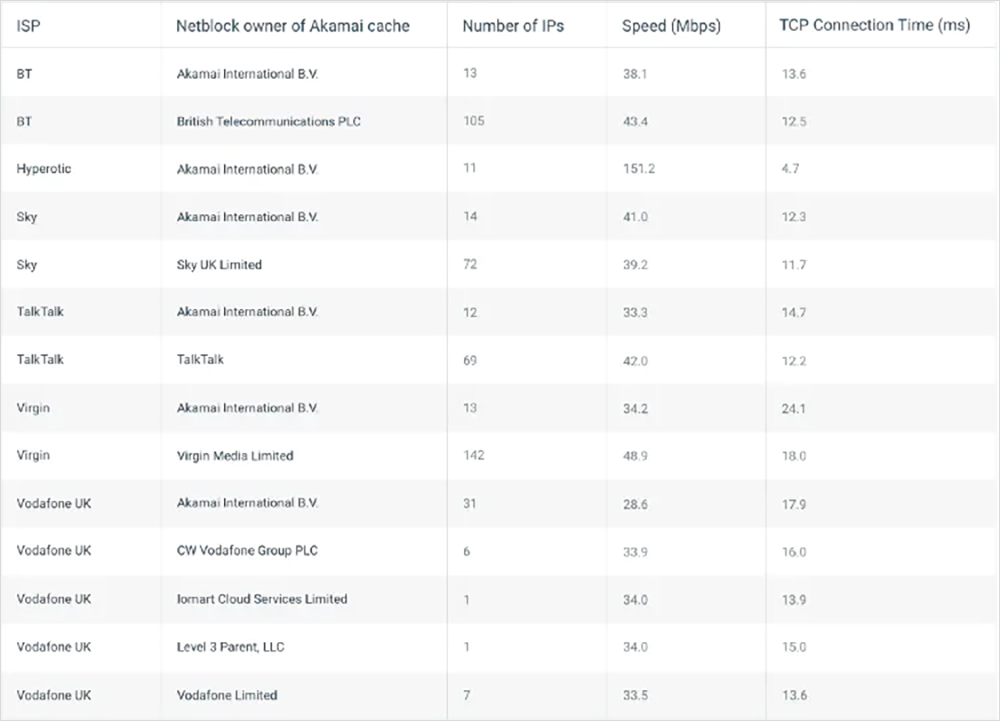Select the TCP Connection Time (ms) header

(x=874, y=26)
